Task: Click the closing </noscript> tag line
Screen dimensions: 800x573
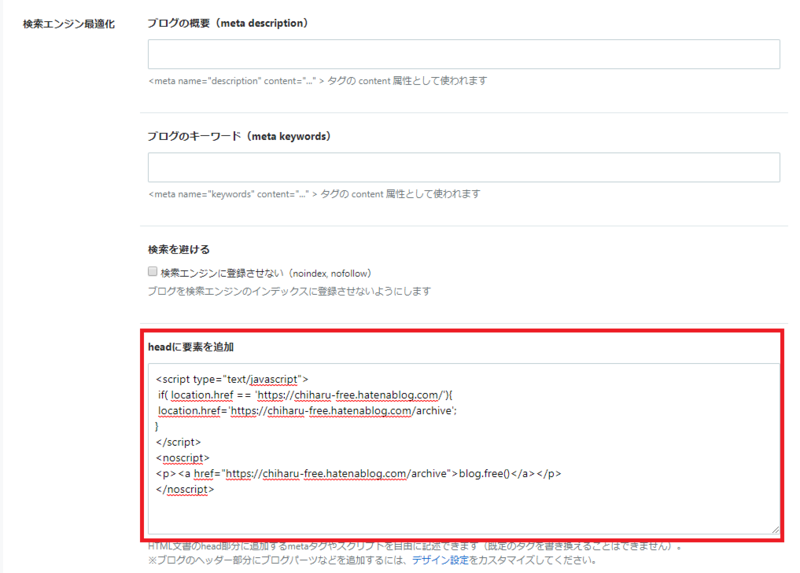Action: 185,489
